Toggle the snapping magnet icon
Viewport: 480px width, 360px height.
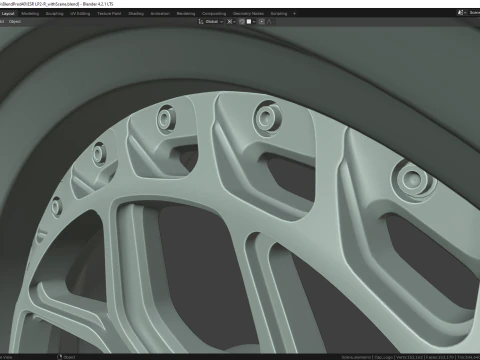tap(242, 22)
